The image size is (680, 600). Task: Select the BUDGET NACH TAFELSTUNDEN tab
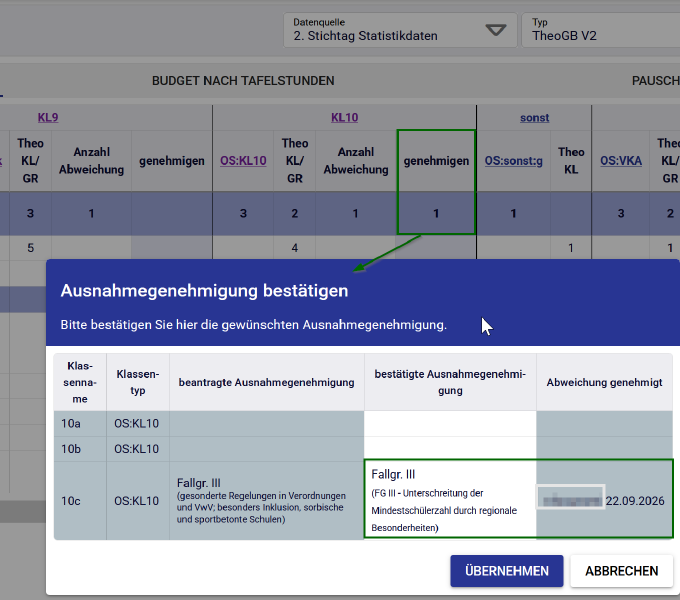pos(243,81)
